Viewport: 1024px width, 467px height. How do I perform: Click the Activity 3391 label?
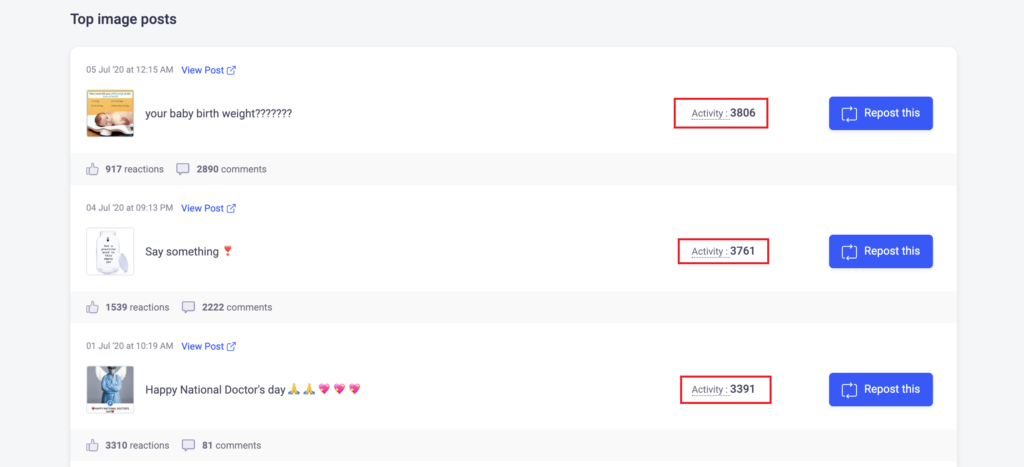tap(724, 389)
